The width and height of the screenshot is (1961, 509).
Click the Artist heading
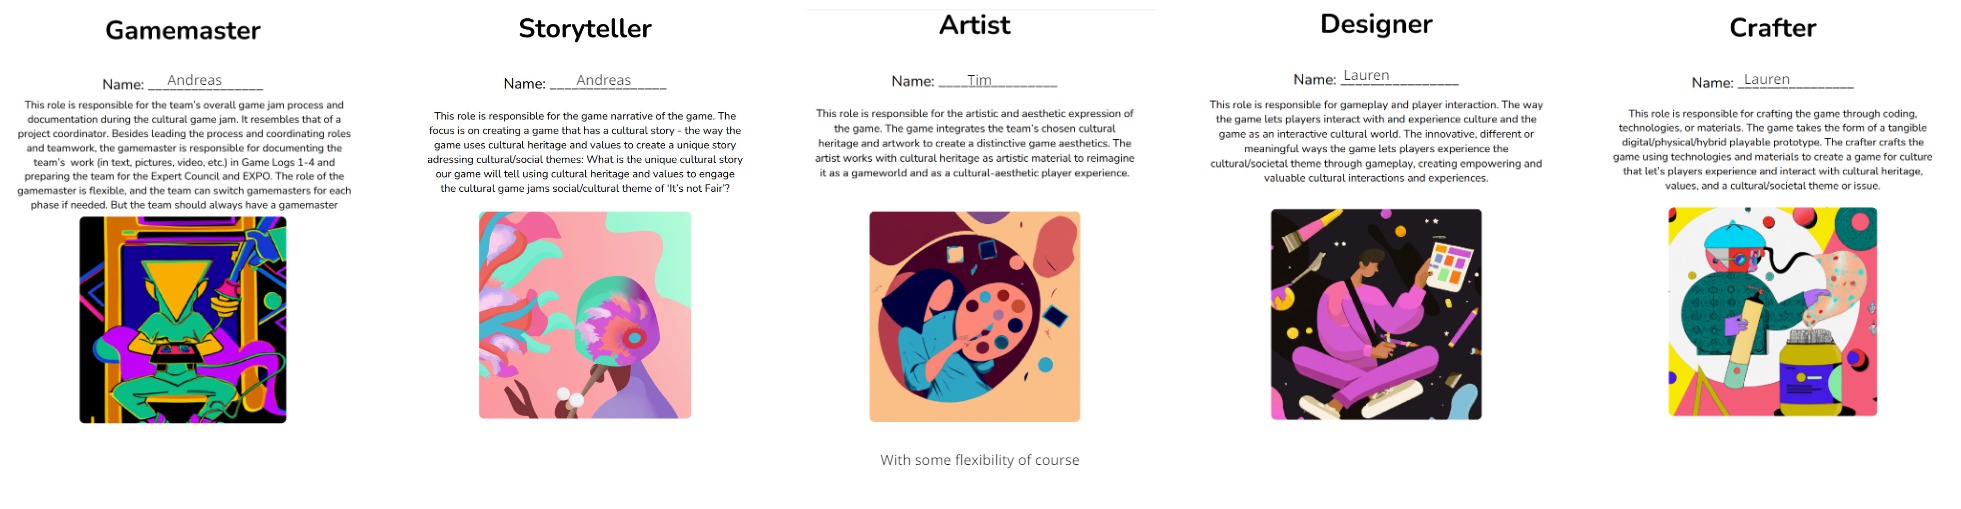pyautogui.click(x=975, y=25)
